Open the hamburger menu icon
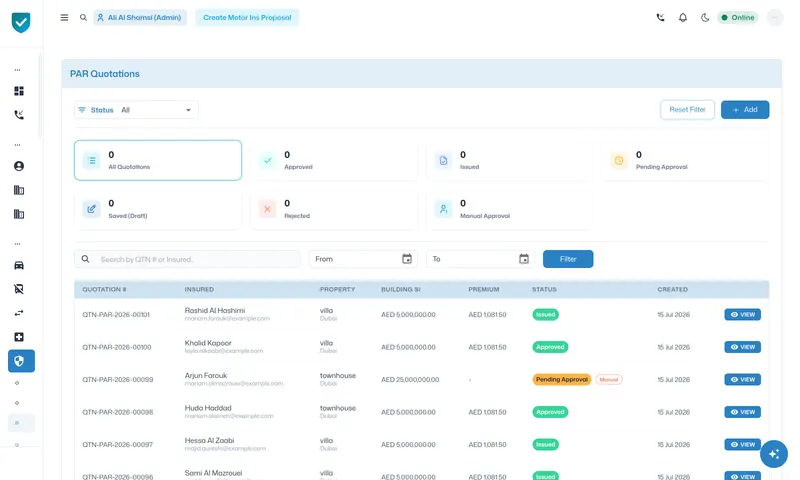 64,17
